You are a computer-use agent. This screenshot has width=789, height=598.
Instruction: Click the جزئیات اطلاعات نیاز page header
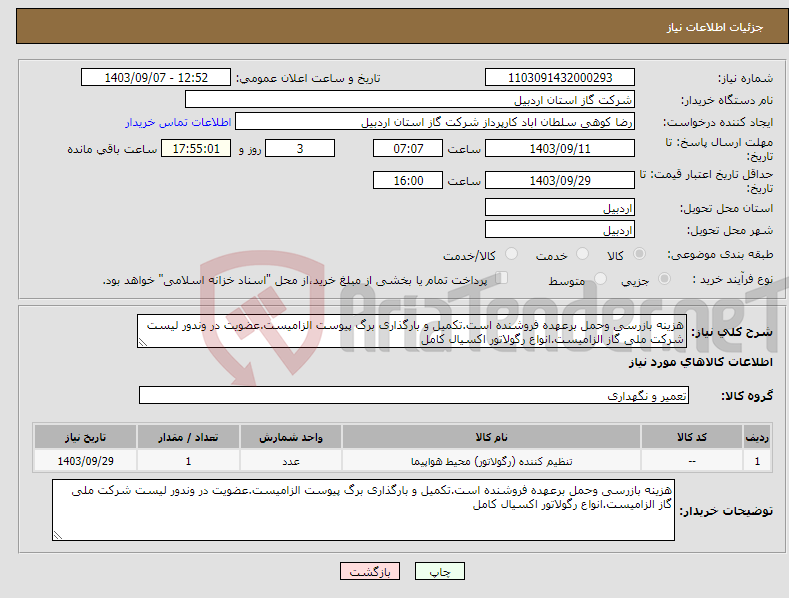pyautogui.click(x=715, y=27)
